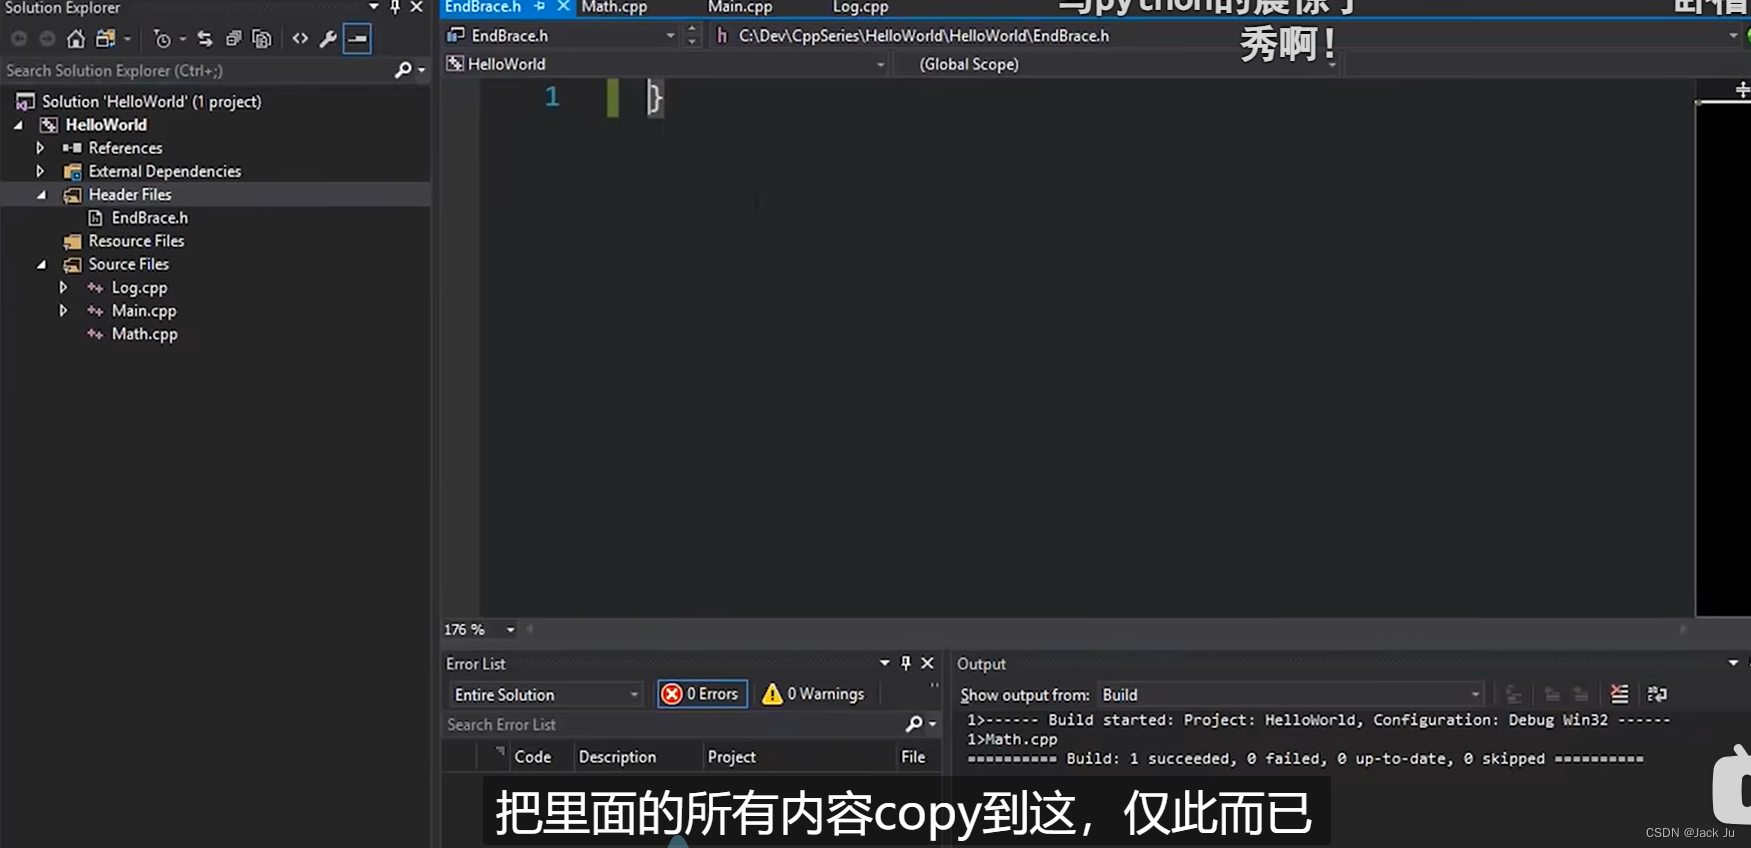Pin the Solution Explorer panel
The image size is (1751, 848).
[x=395, y=7]
